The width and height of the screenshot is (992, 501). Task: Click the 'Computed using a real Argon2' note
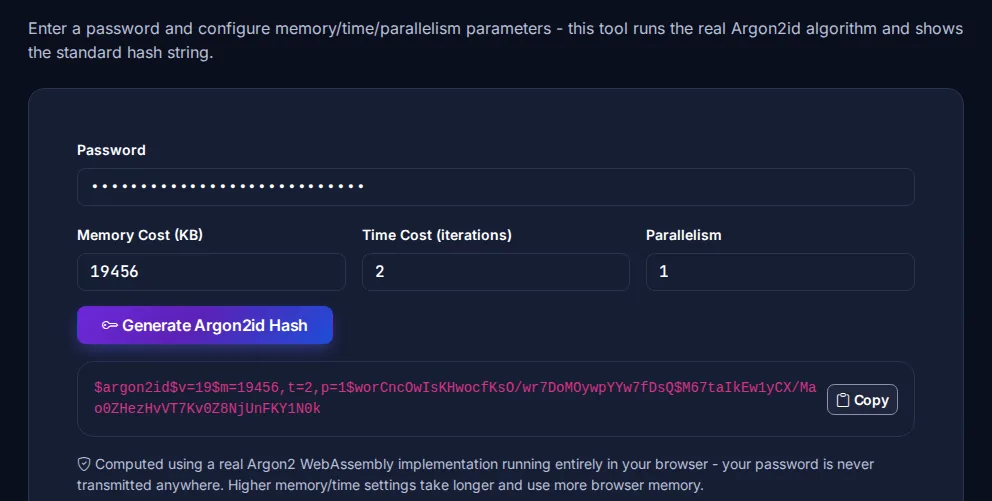tap(475, 474)
